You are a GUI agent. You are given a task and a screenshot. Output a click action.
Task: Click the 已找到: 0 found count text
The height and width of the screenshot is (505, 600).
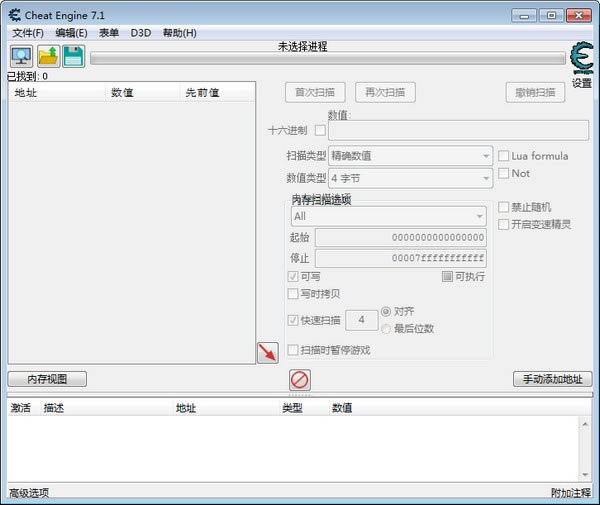pyautogui.click(x=28, y=77)
